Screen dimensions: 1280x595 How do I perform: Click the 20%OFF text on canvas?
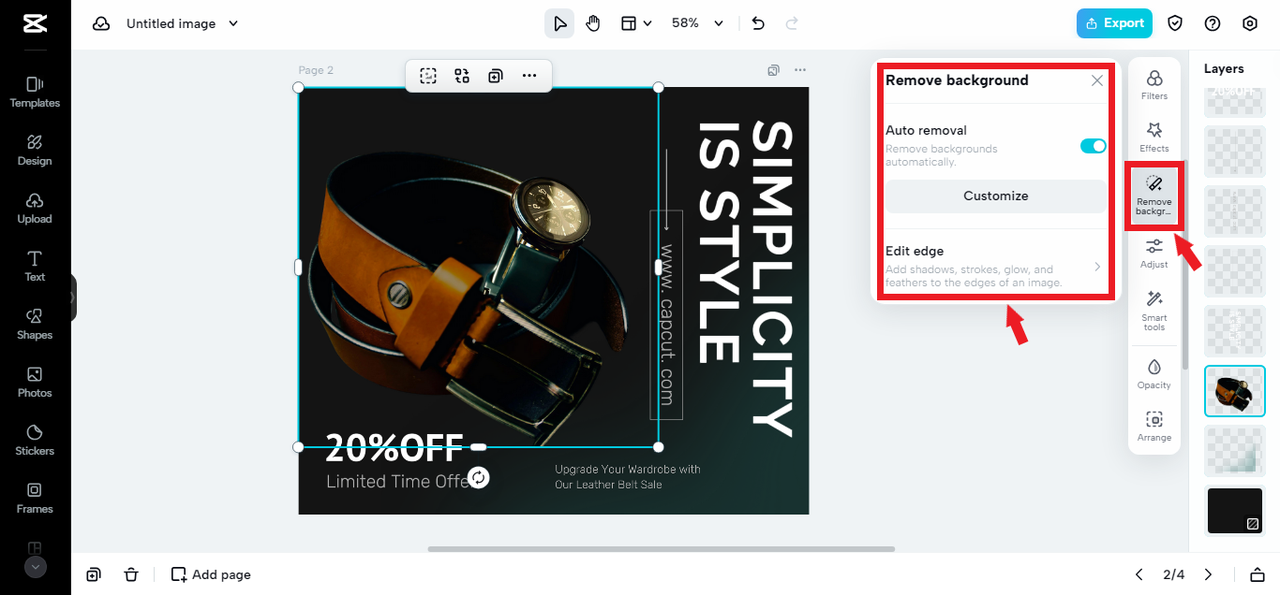coord(394,447)
